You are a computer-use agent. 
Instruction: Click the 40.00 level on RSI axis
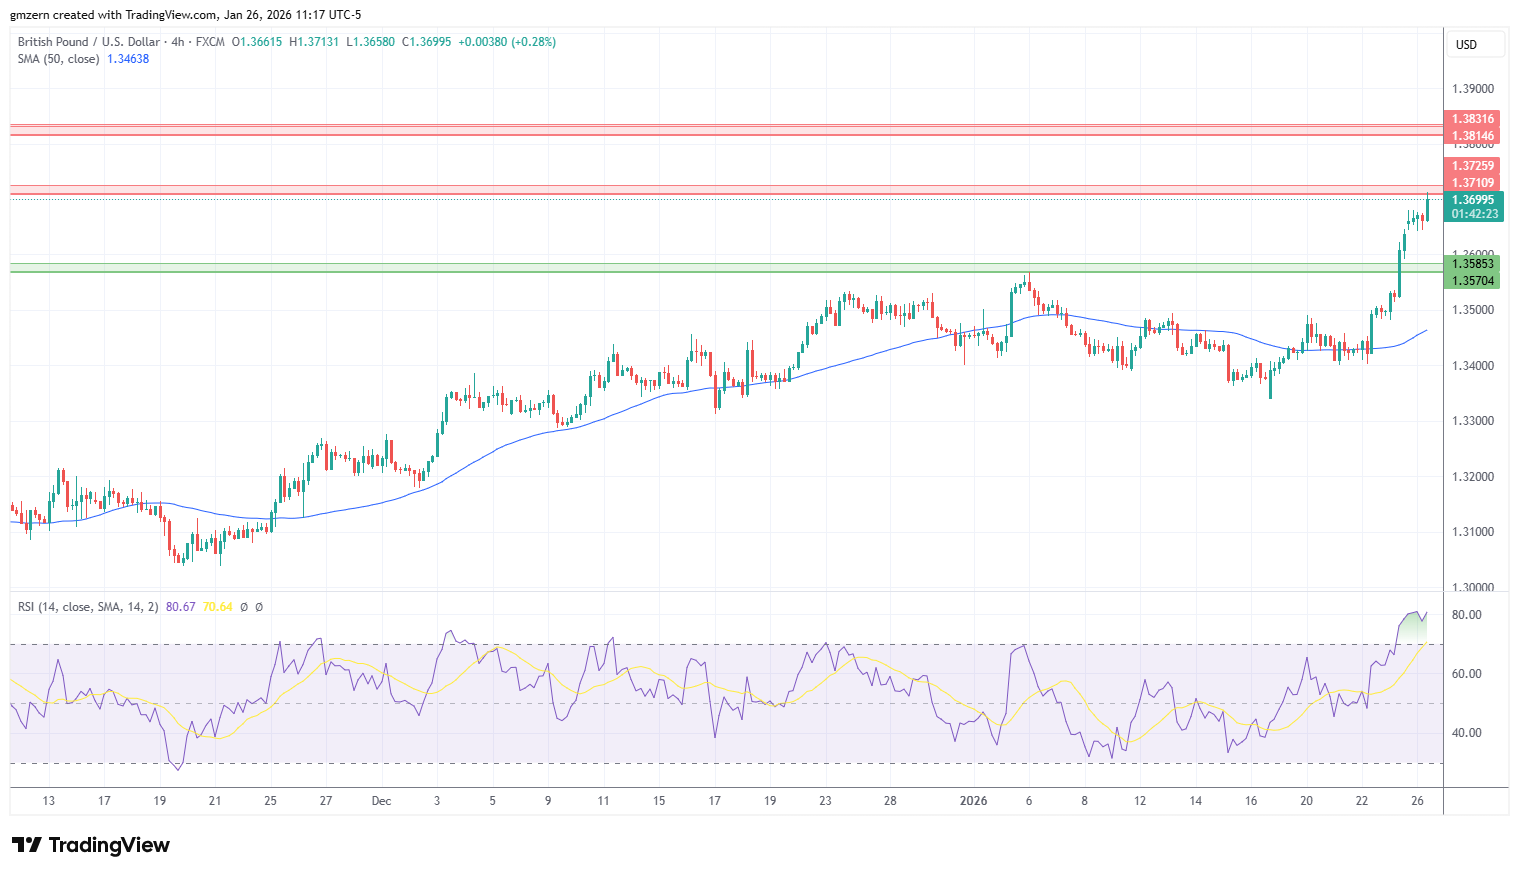[1467, 733]
